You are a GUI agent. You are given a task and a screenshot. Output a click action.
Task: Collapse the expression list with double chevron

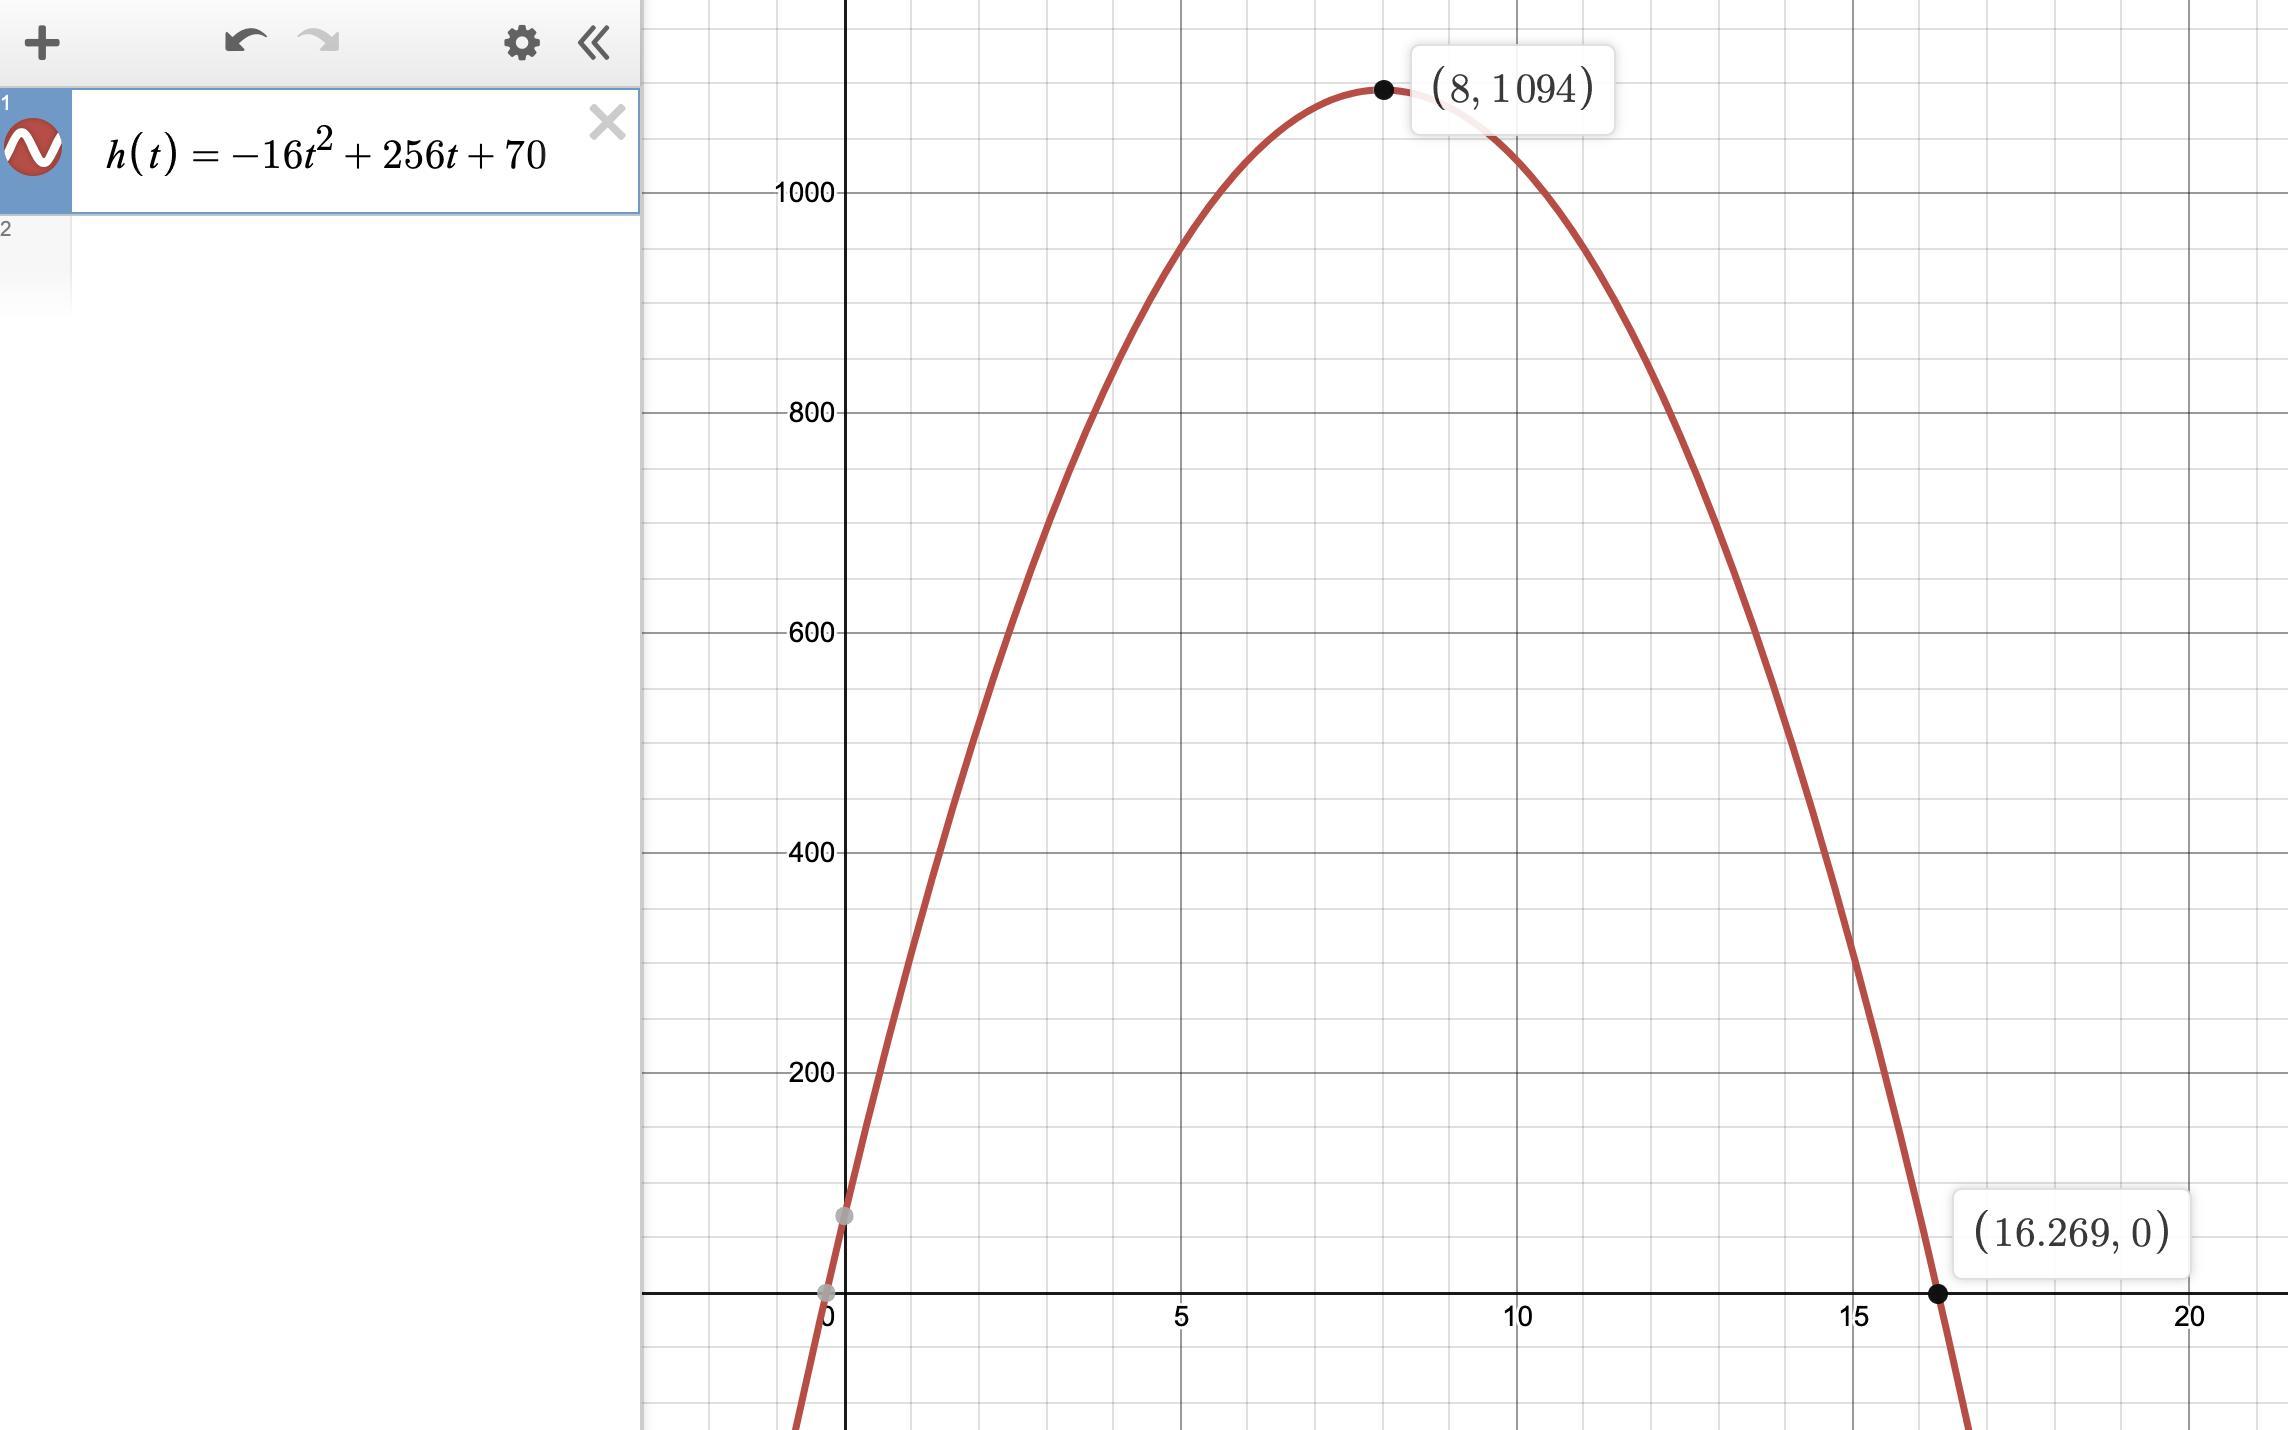594,43
